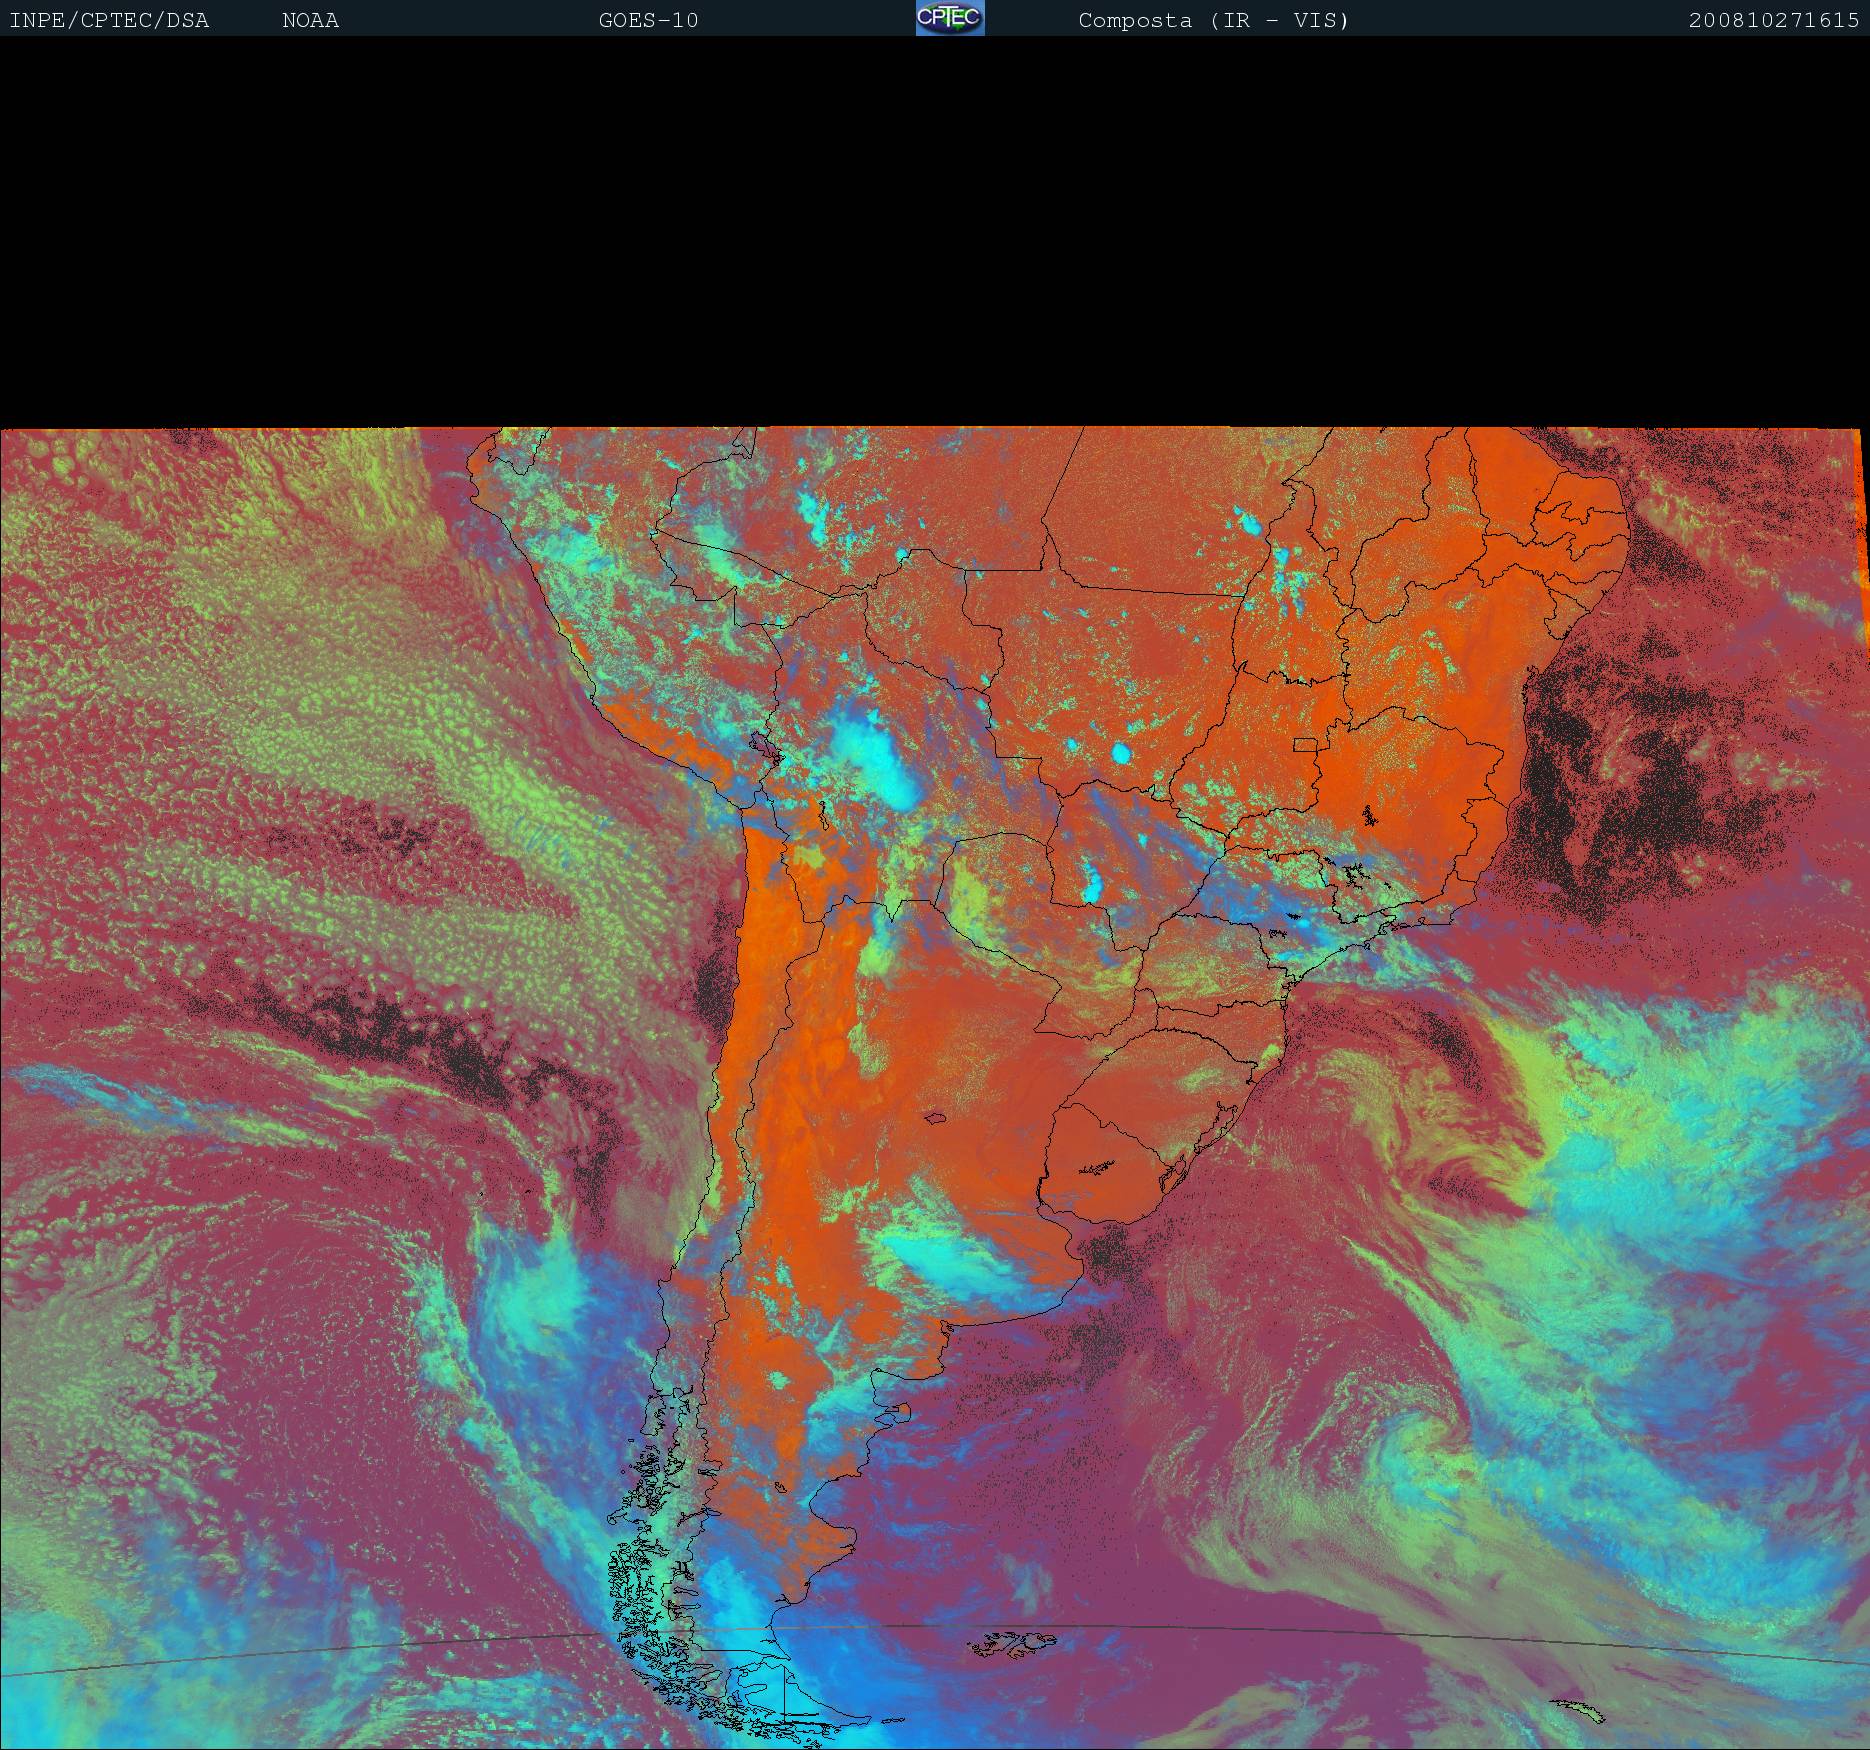Image resolution: width=1870 pixels, height=1750 pixels.
Task: Click the 200810271615 timestamp
Action: pos(1773,20)
